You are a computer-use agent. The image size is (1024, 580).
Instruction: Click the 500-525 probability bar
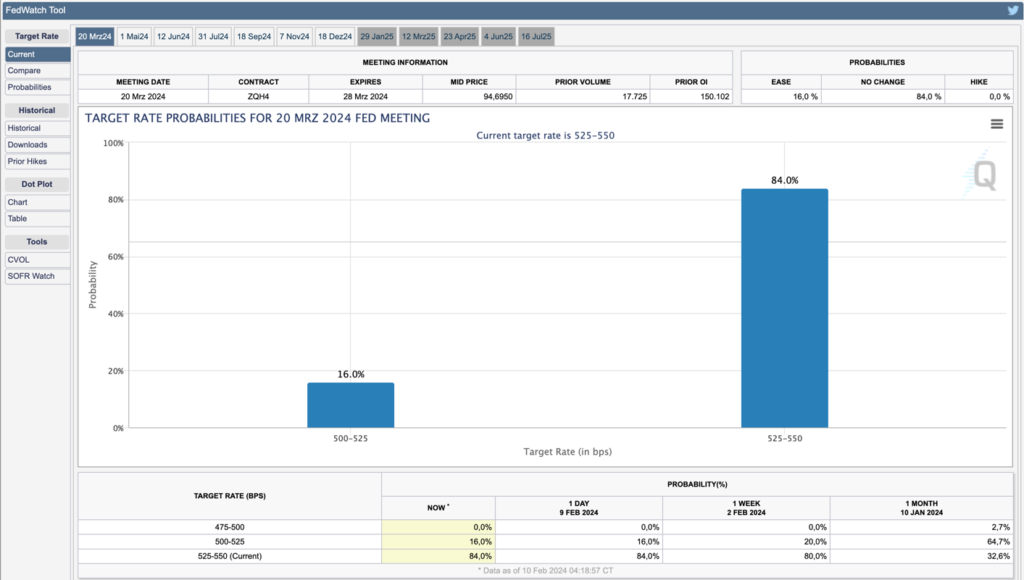351,405
